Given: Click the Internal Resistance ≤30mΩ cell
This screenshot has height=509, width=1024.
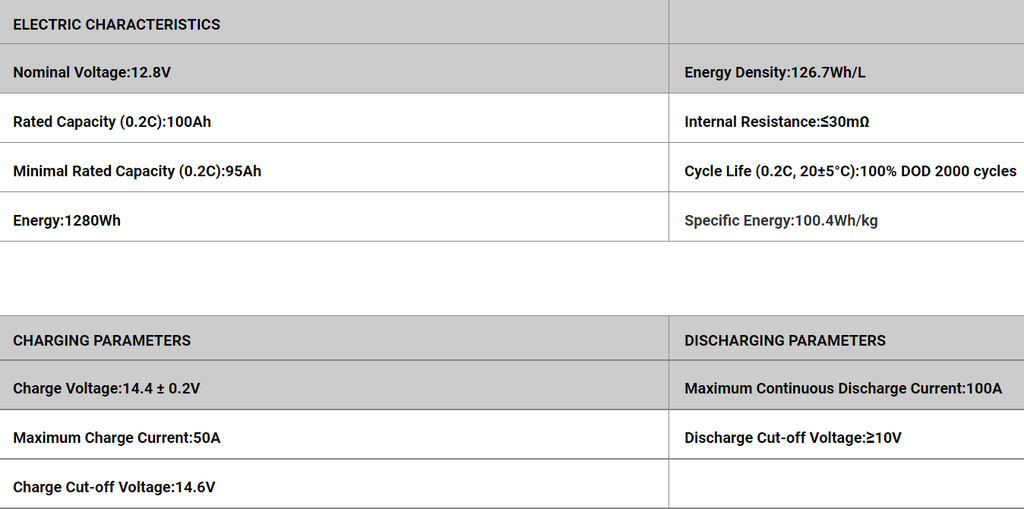Looking at the screenshot, I should click(x=777, y=122).
